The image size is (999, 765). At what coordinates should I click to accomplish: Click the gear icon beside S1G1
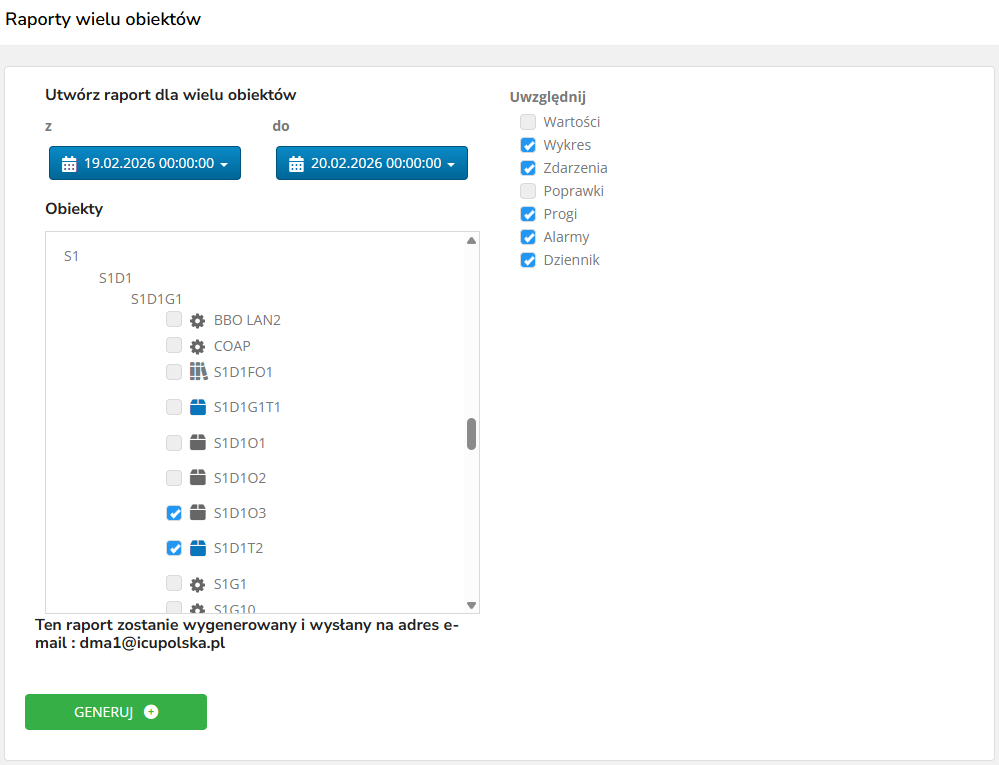tap(197, 584)
